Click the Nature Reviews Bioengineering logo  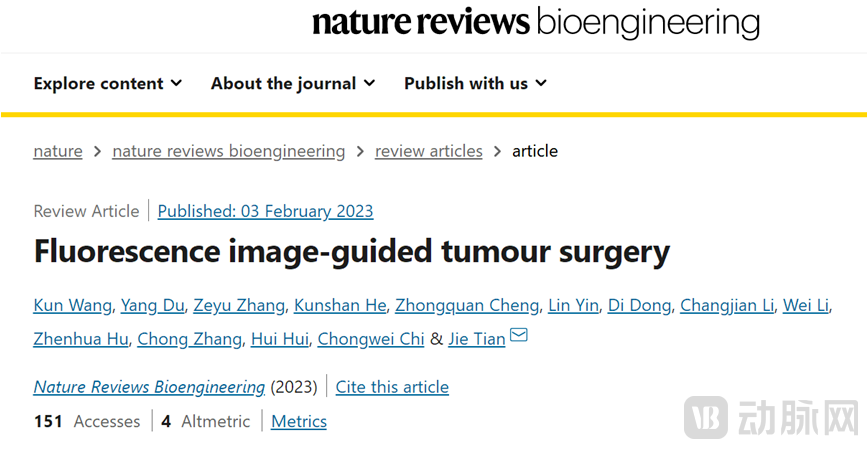(535, 23)
